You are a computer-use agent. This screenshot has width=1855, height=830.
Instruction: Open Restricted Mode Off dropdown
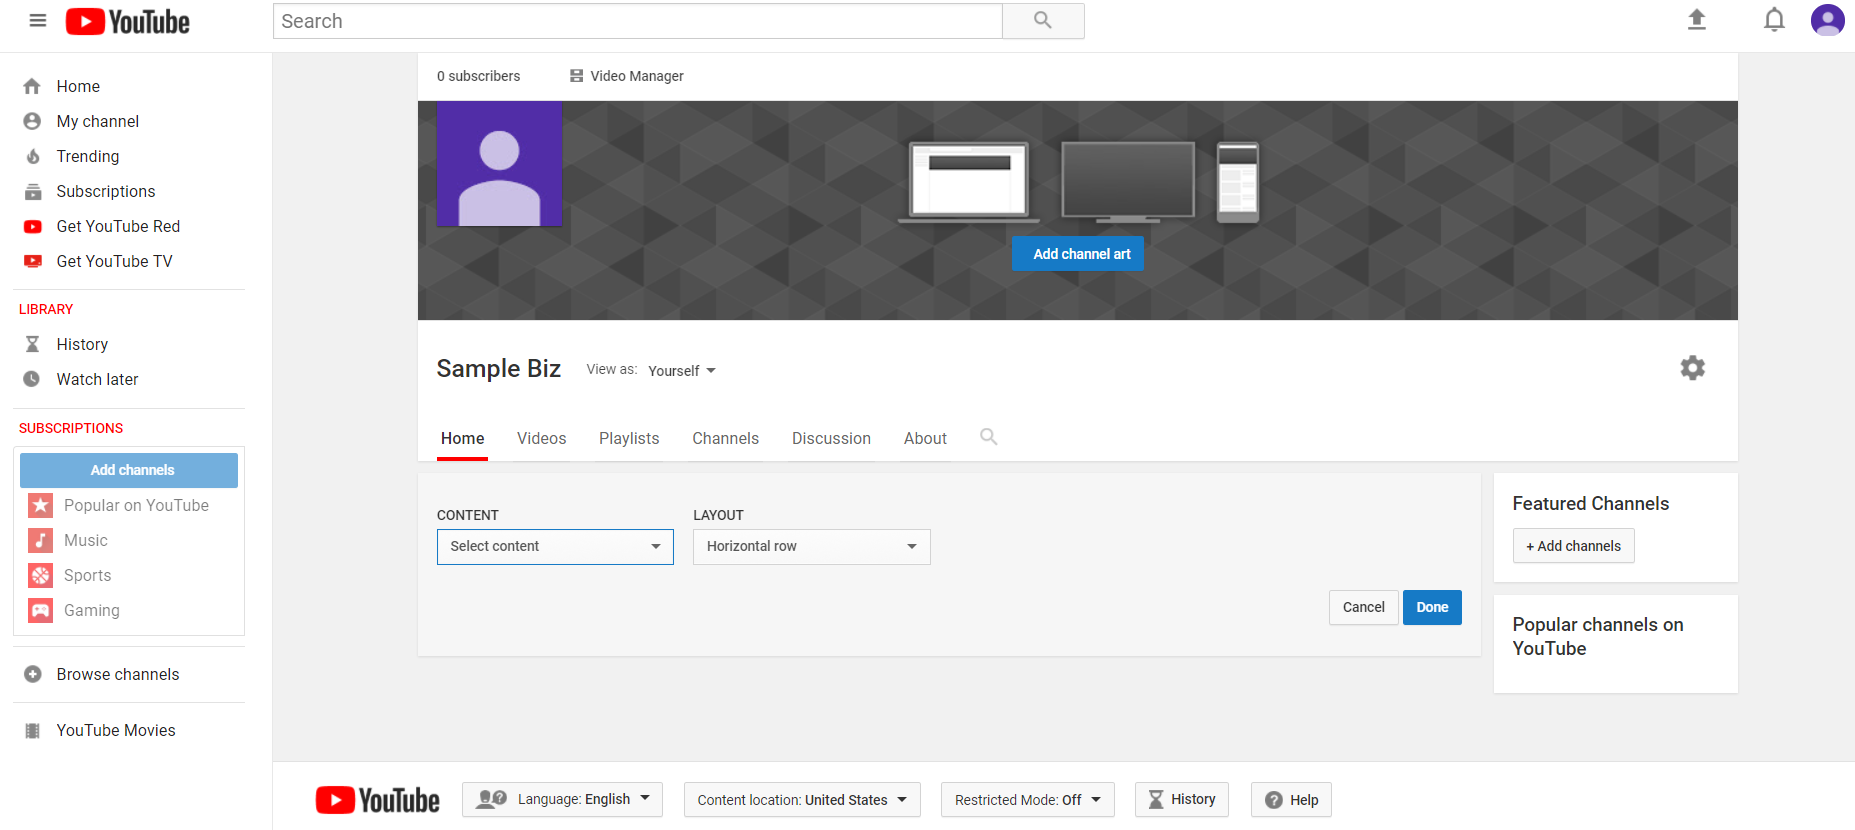pyautogui.click(x=1027, y=800)
